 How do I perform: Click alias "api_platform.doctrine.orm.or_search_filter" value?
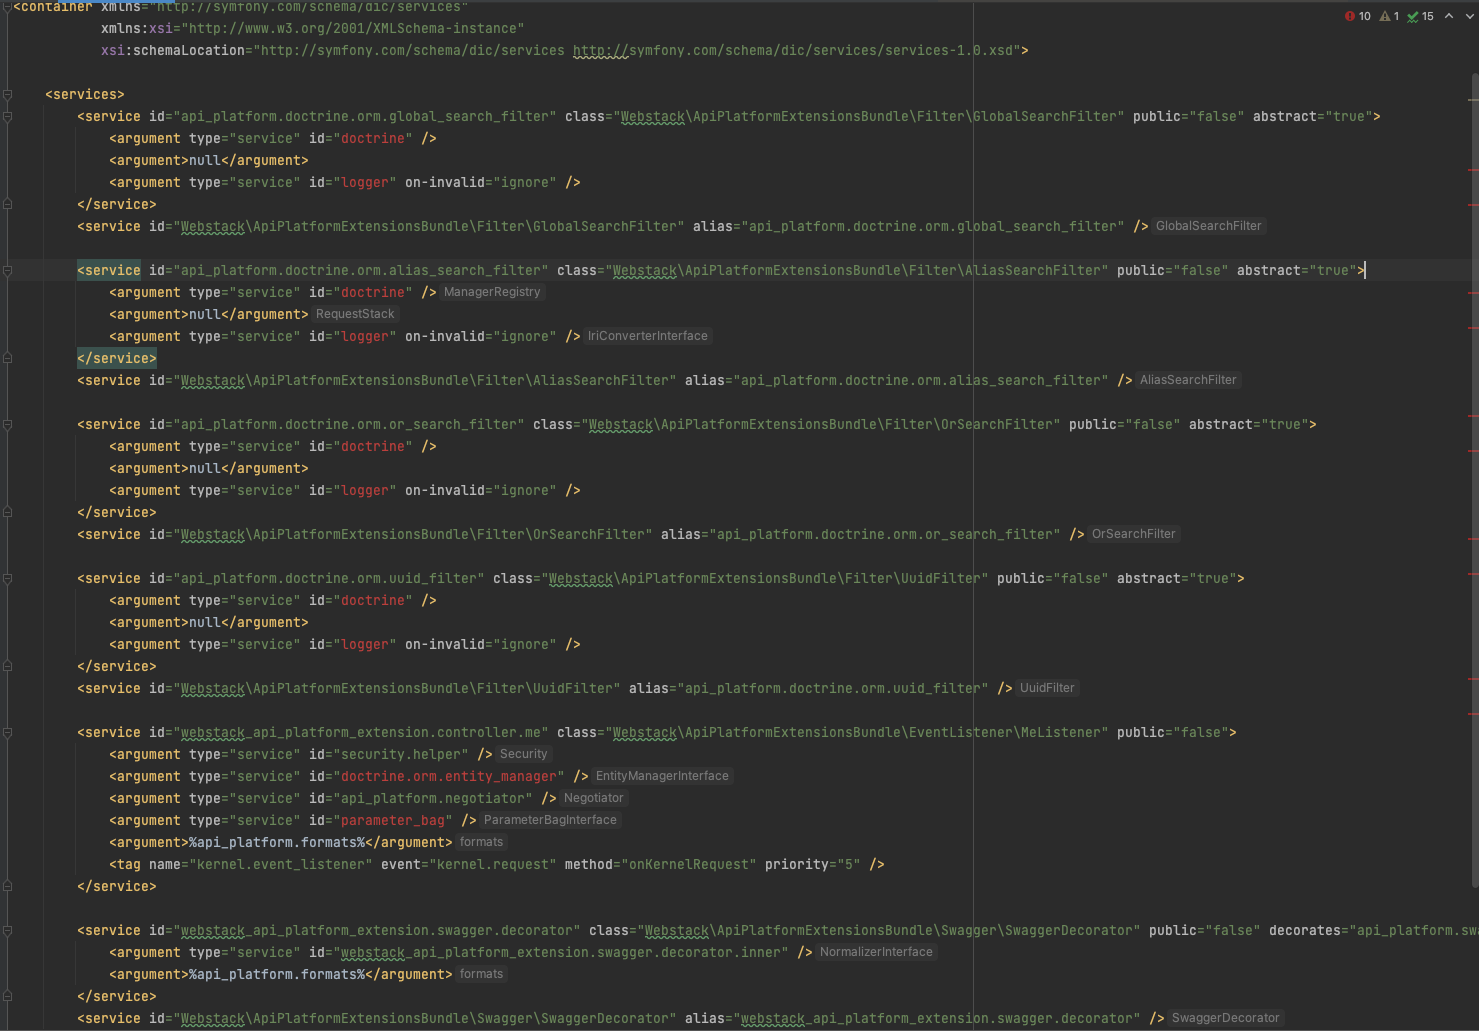pyautogui.click(x=885, y=535)
